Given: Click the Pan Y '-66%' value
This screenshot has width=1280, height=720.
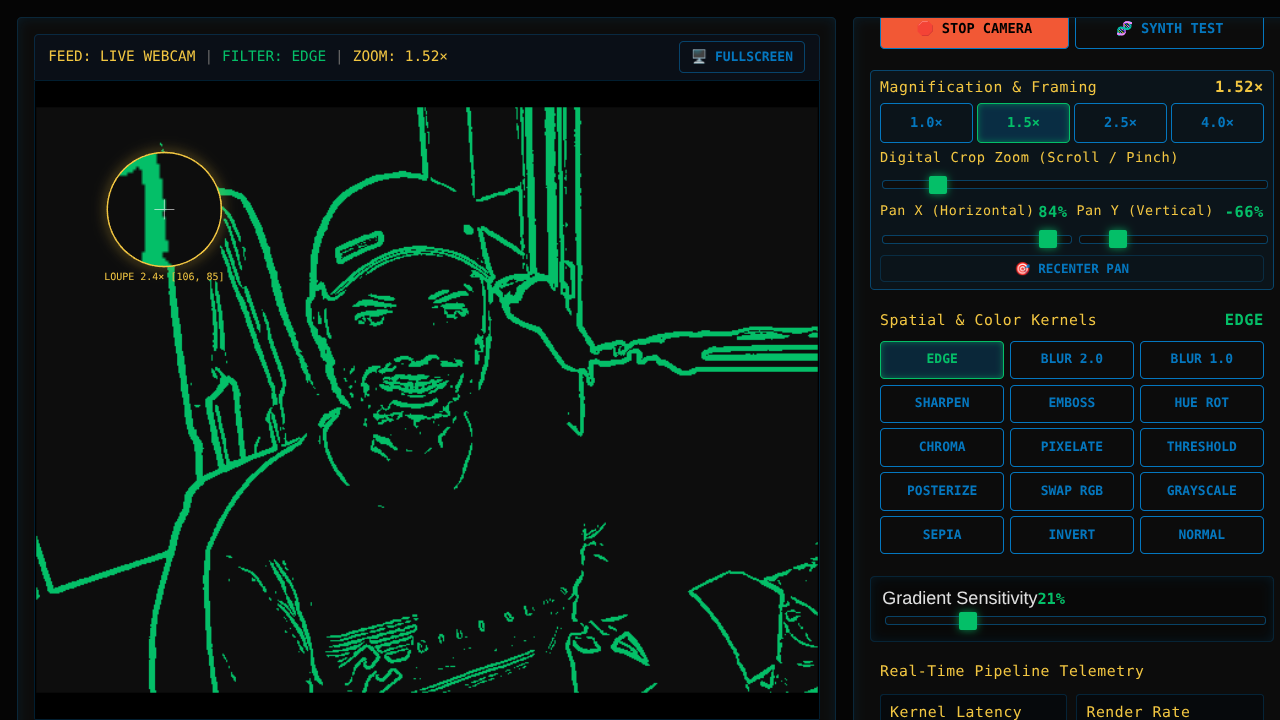Looking at the screenshot, I should point(1244,212).
